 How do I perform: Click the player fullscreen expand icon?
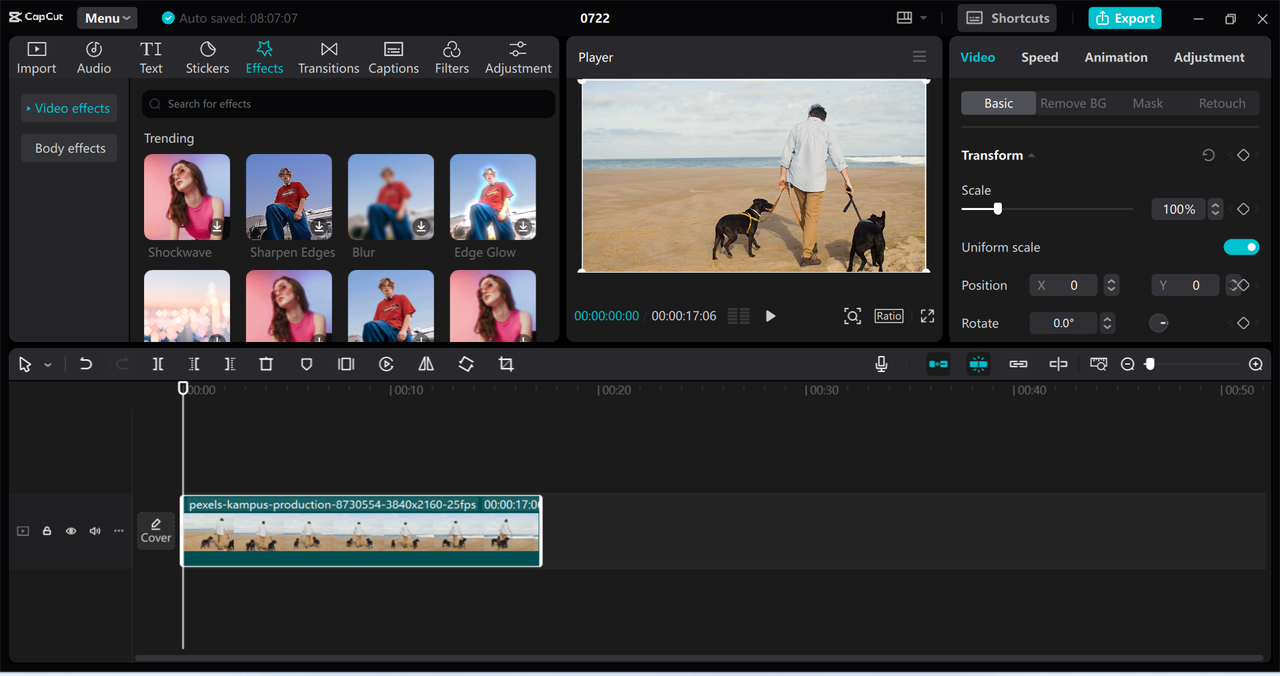[x=927, y=316]
